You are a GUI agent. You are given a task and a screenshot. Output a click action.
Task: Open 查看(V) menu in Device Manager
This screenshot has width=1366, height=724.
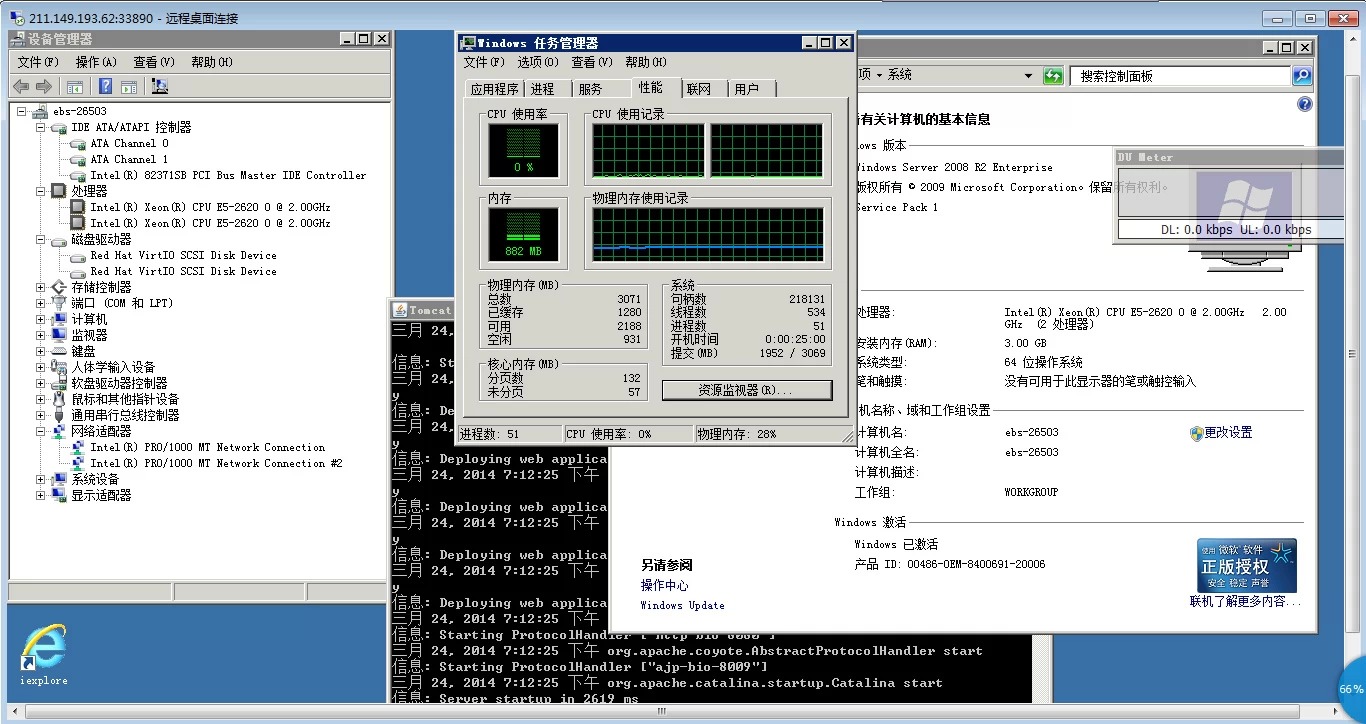pos(154,62)
